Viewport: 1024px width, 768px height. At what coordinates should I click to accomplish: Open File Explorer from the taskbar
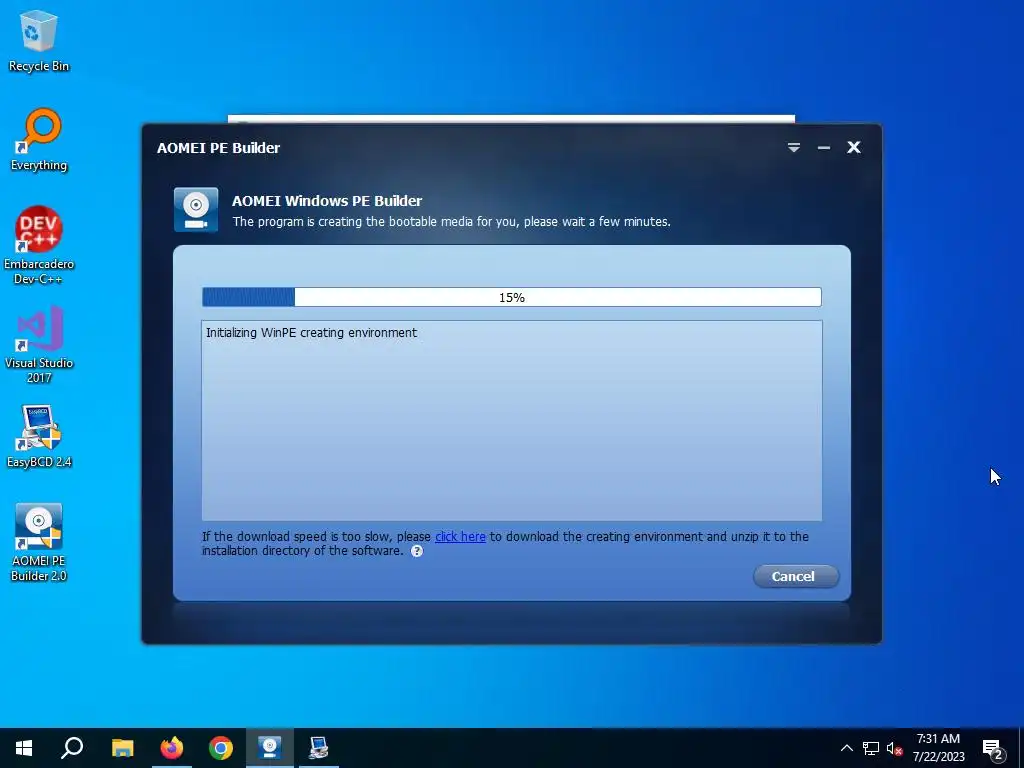coord(122,748)
